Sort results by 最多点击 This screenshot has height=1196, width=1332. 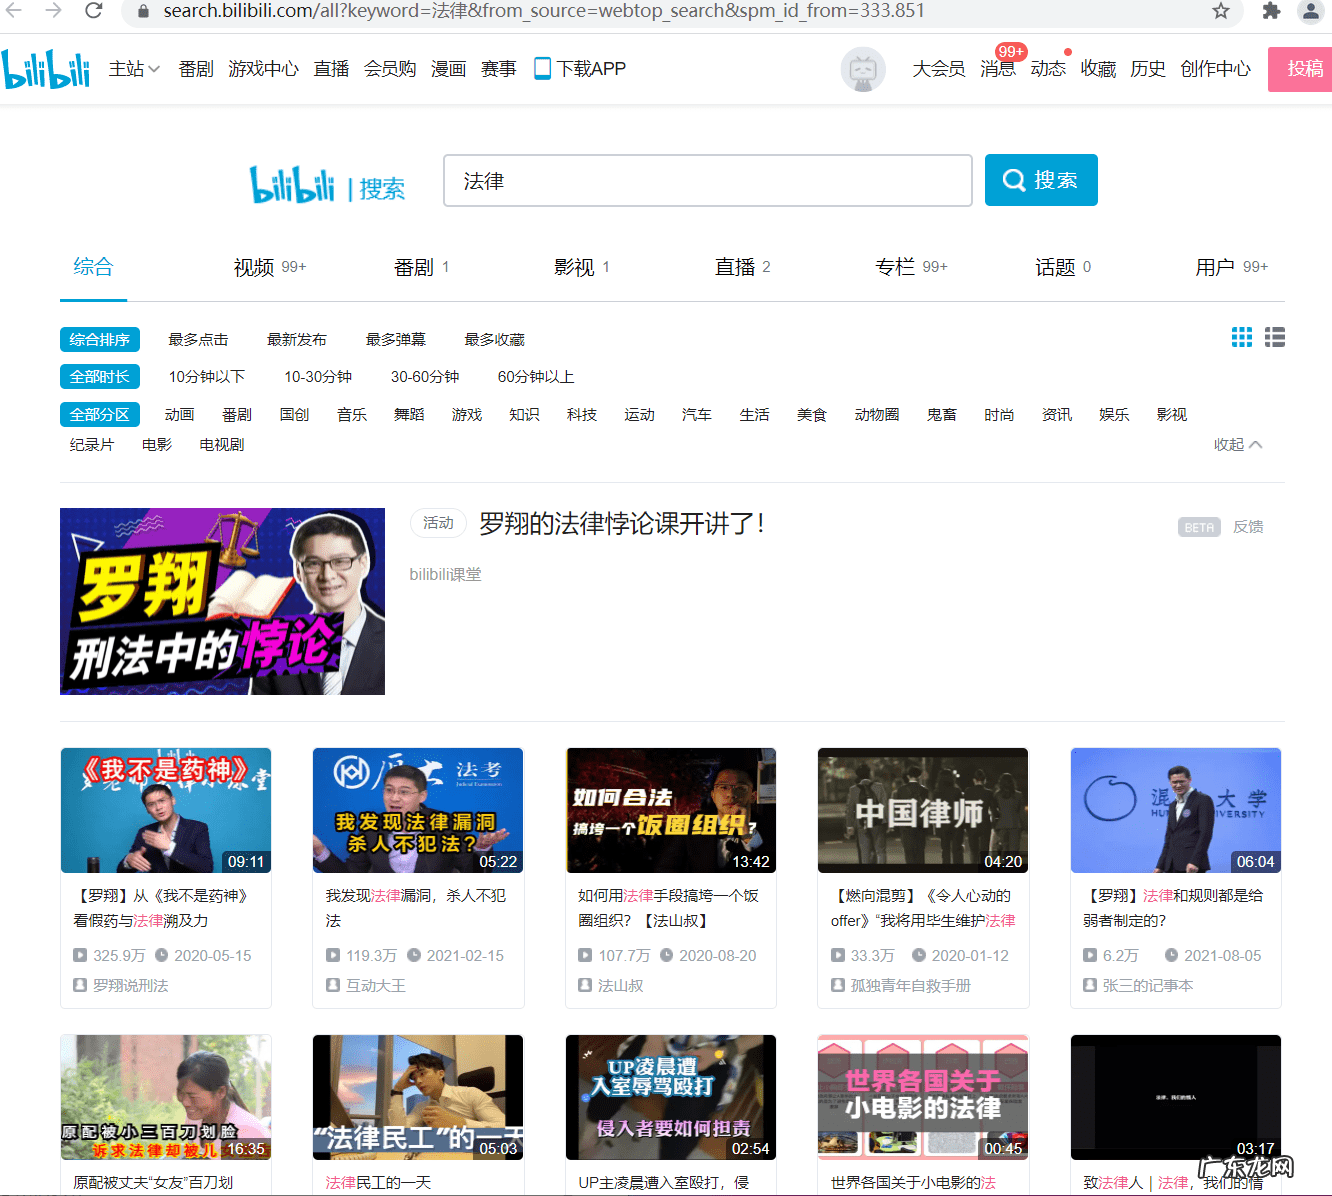tap(198, 339)
